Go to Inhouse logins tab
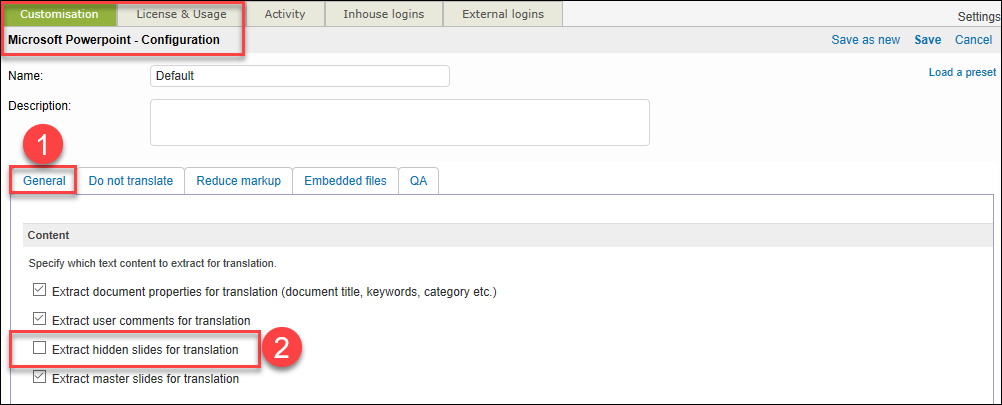This screenshot has width=1002, height=405. pyautogui.click(x=383, y=14)
